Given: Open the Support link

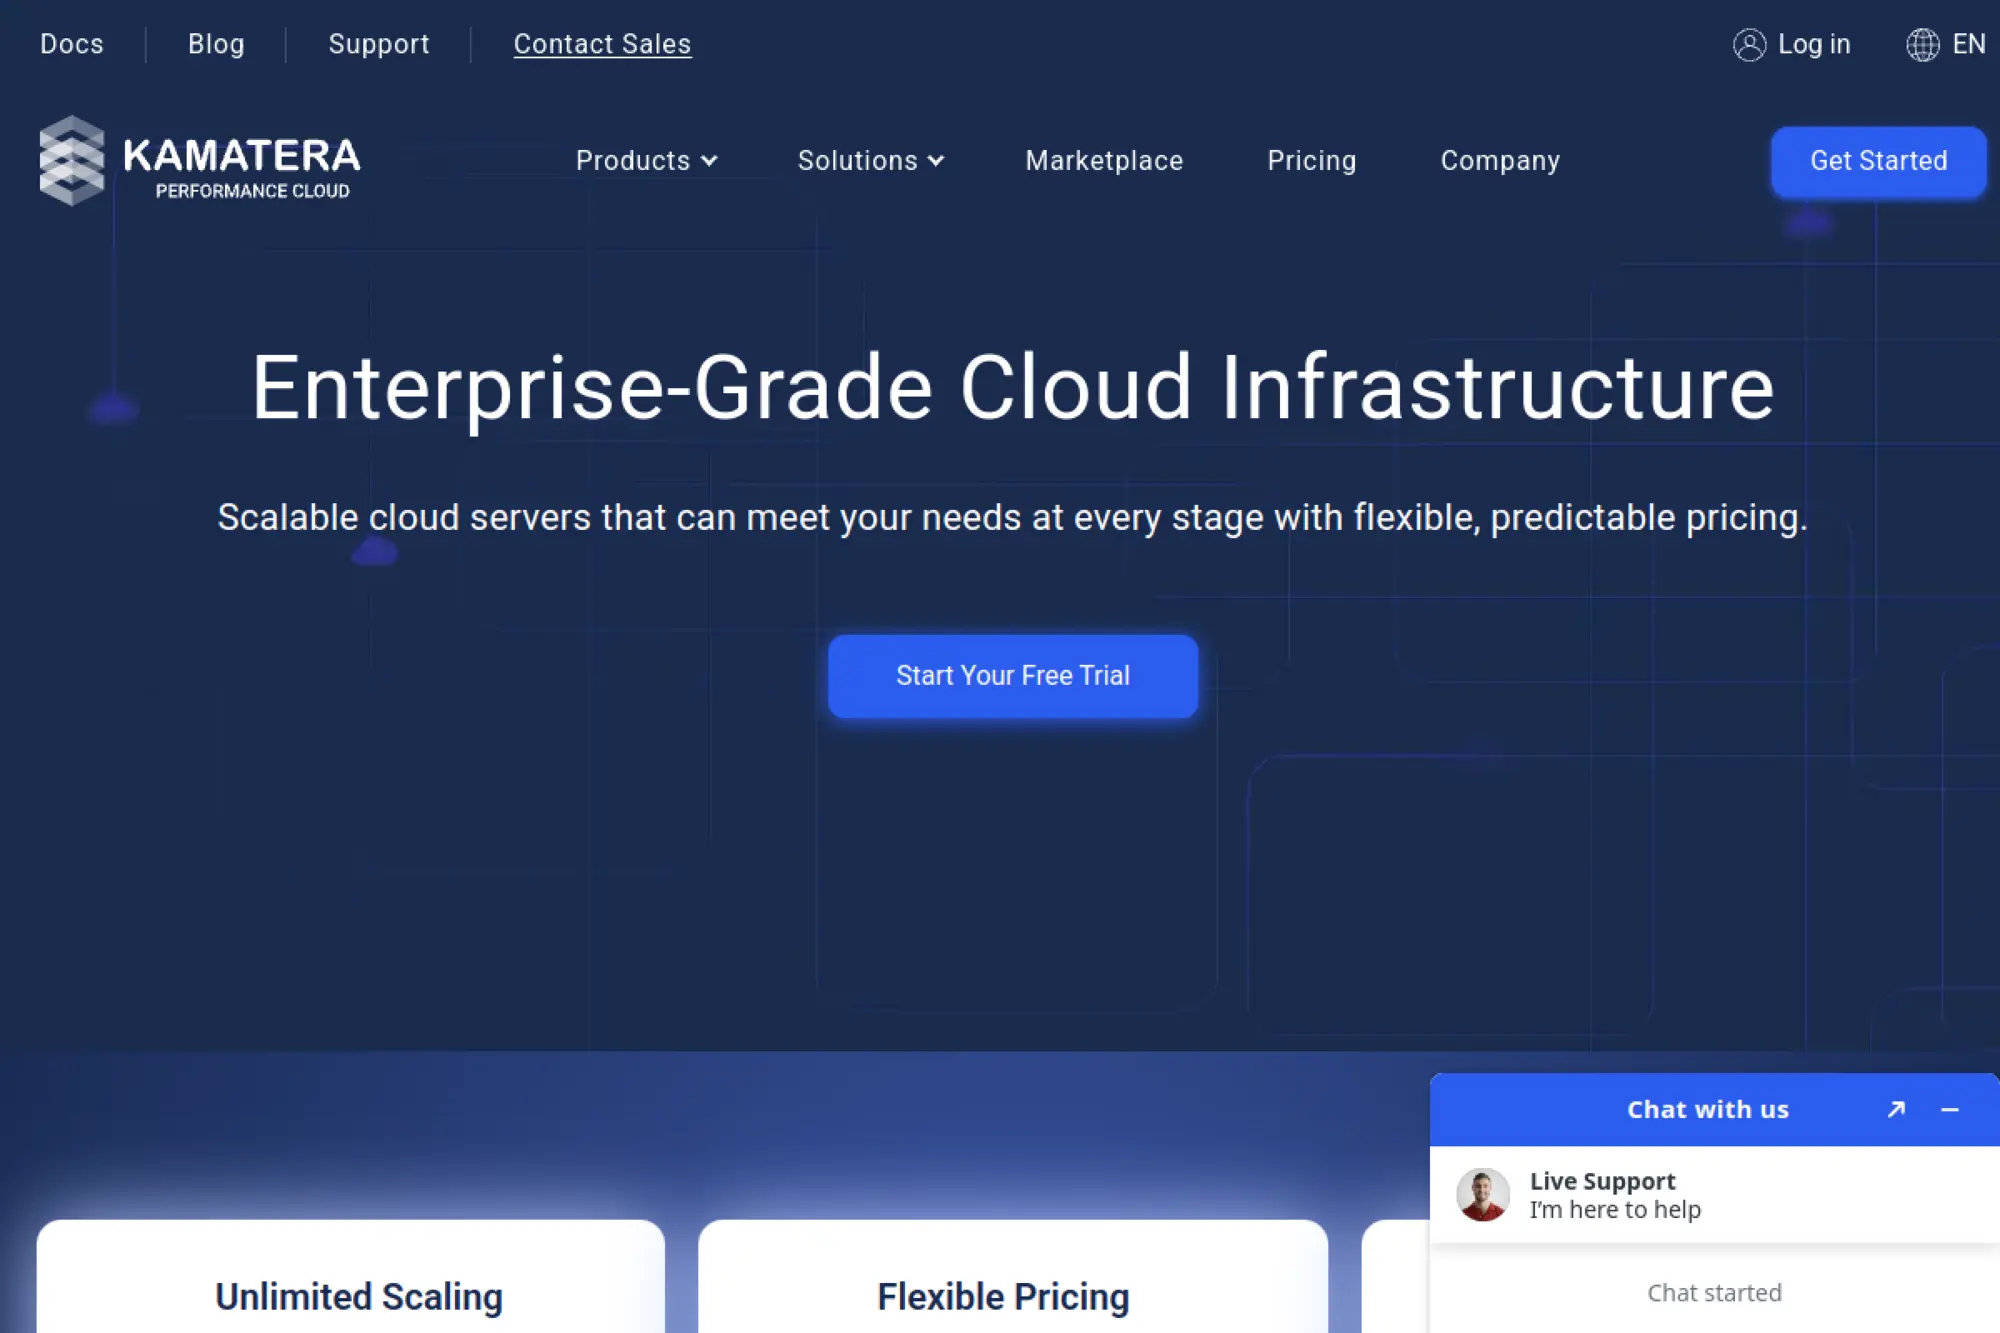Looking at the screenshot, I should click(x=379, y=45).
